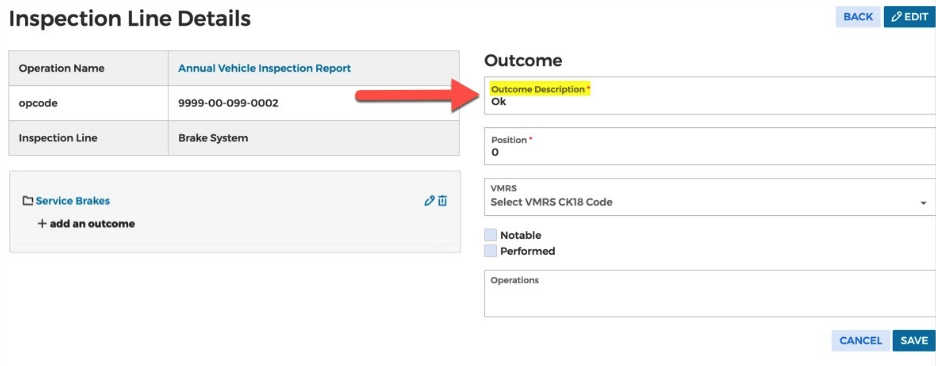Open the Service Brakes folder icon
The height and width of the screenshot is (366, 936).
27,201
